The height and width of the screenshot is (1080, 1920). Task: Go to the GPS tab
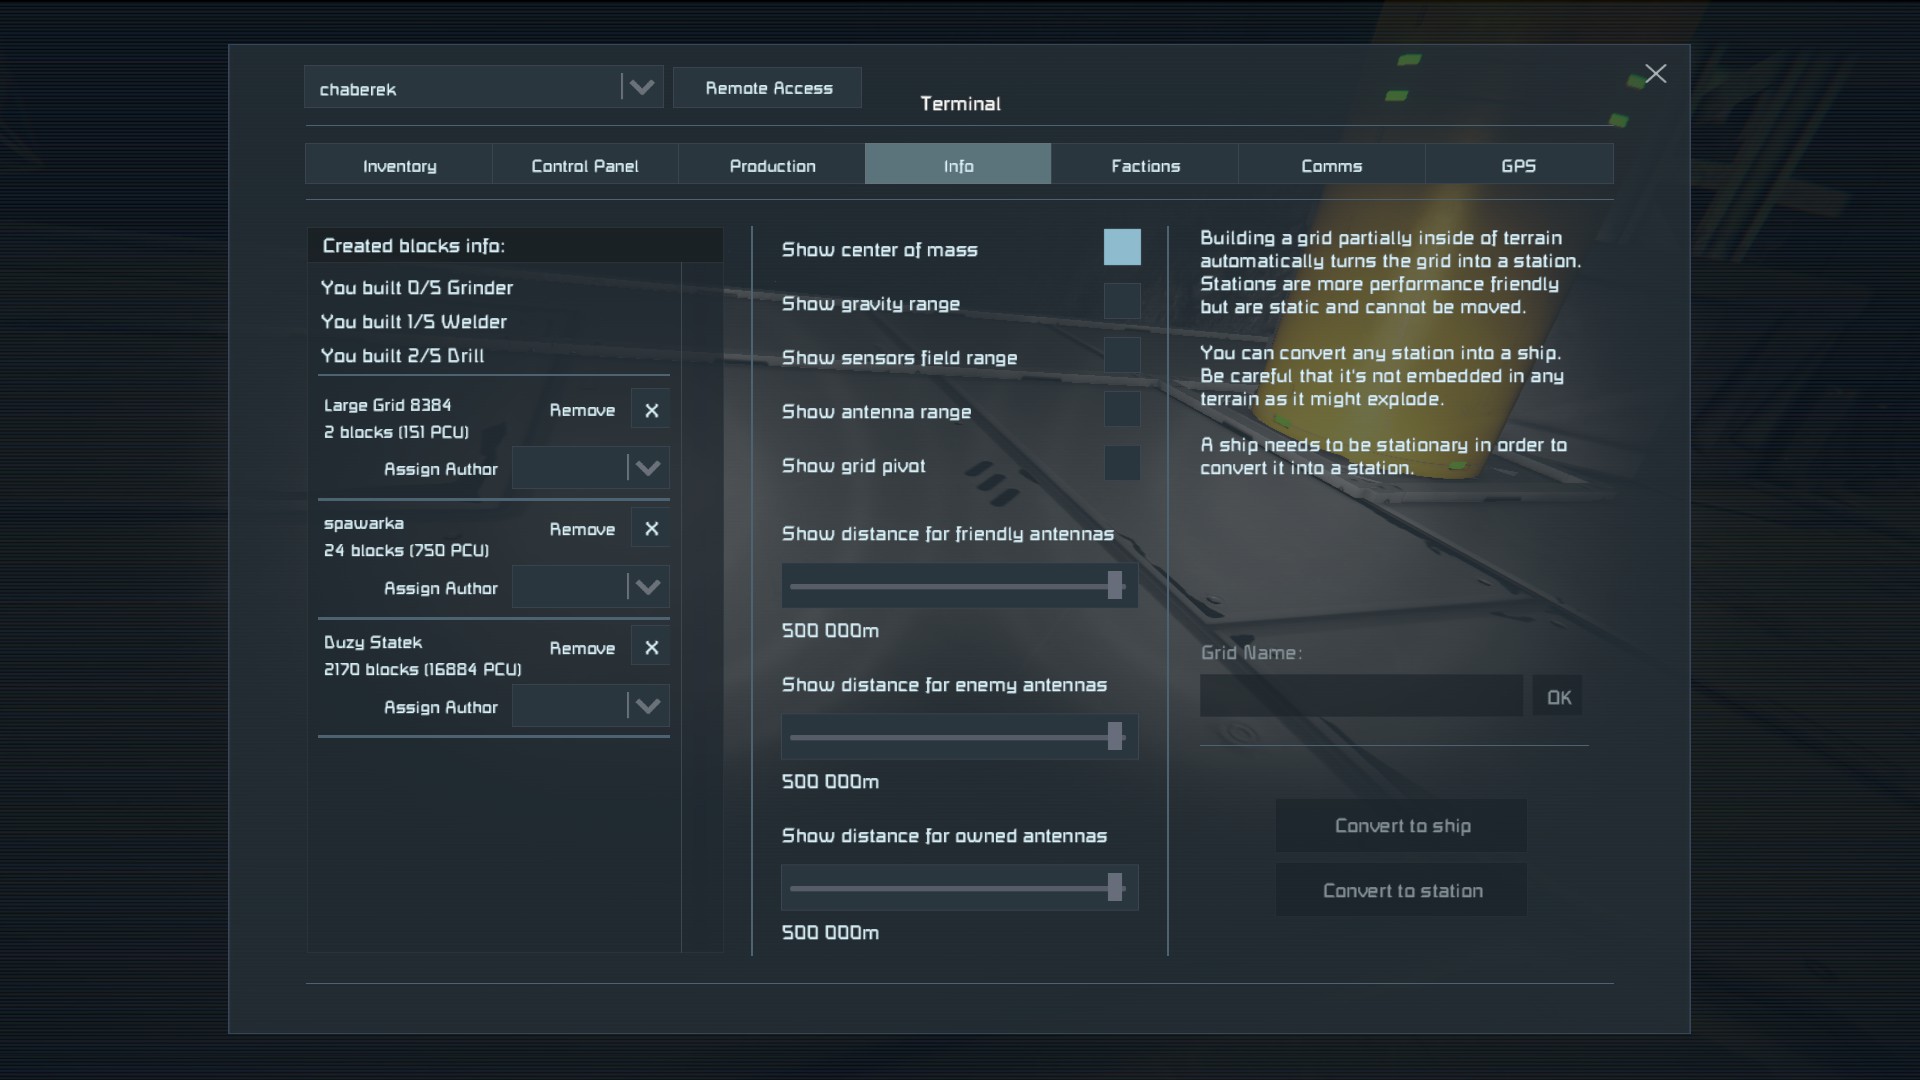point(1518,165)
